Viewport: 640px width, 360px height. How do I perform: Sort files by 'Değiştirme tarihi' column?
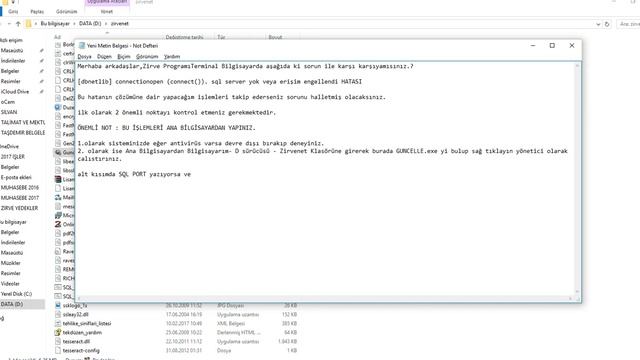184,37
